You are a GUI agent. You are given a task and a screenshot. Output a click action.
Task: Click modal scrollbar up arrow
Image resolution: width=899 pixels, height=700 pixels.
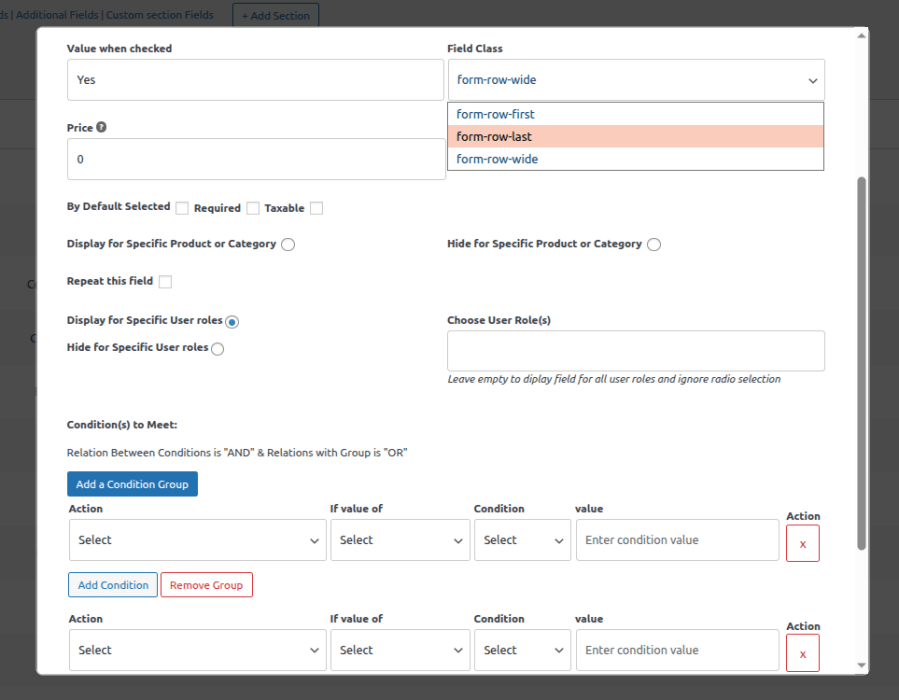861,36
